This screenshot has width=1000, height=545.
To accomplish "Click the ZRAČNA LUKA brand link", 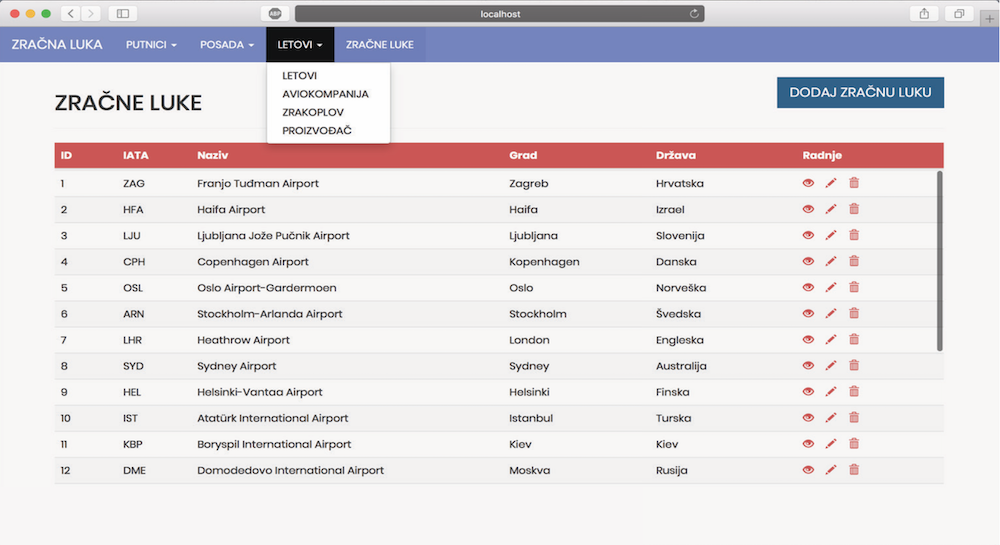I will click(57, 45).
